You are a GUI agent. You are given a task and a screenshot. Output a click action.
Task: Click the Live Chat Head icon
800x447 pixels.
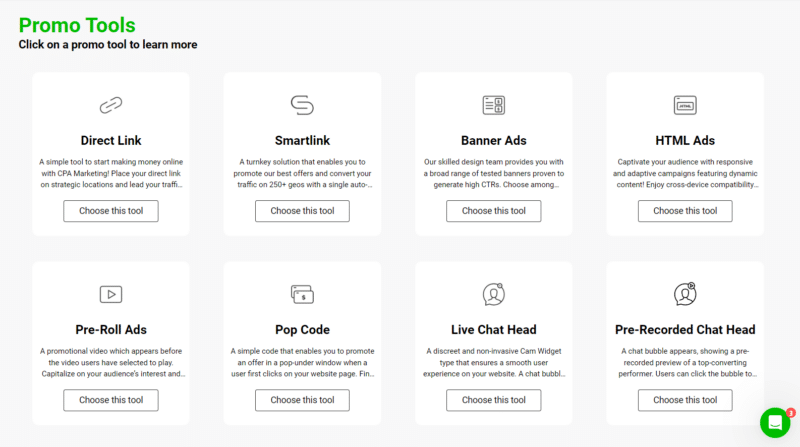(493, 294)
